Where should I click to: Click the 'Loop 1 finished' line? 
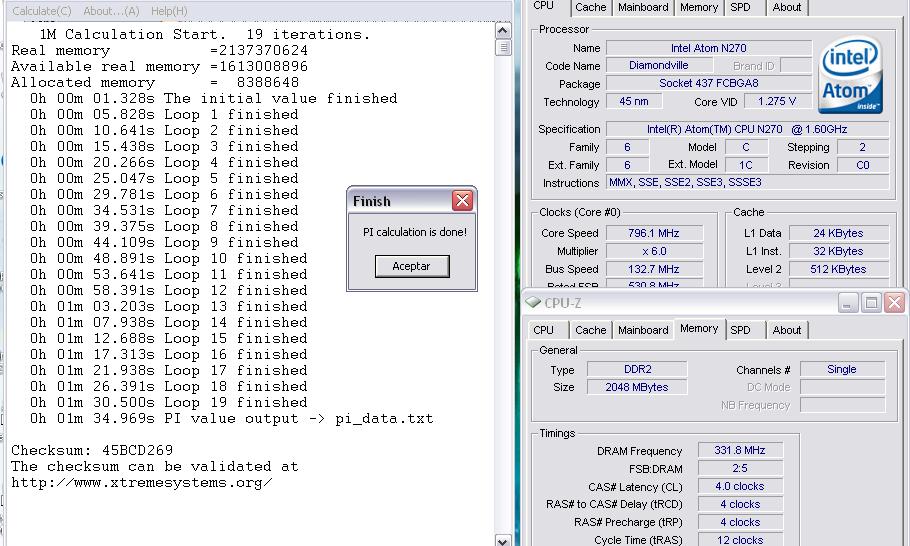164,115
